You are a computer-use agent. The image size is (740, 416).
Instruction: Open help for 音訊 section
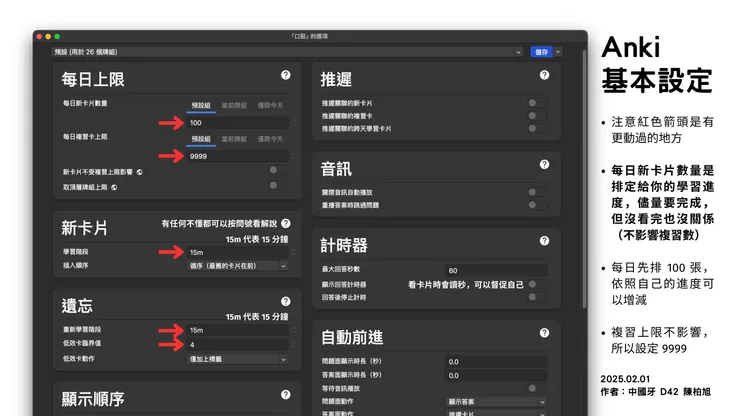tap(544, 164)
